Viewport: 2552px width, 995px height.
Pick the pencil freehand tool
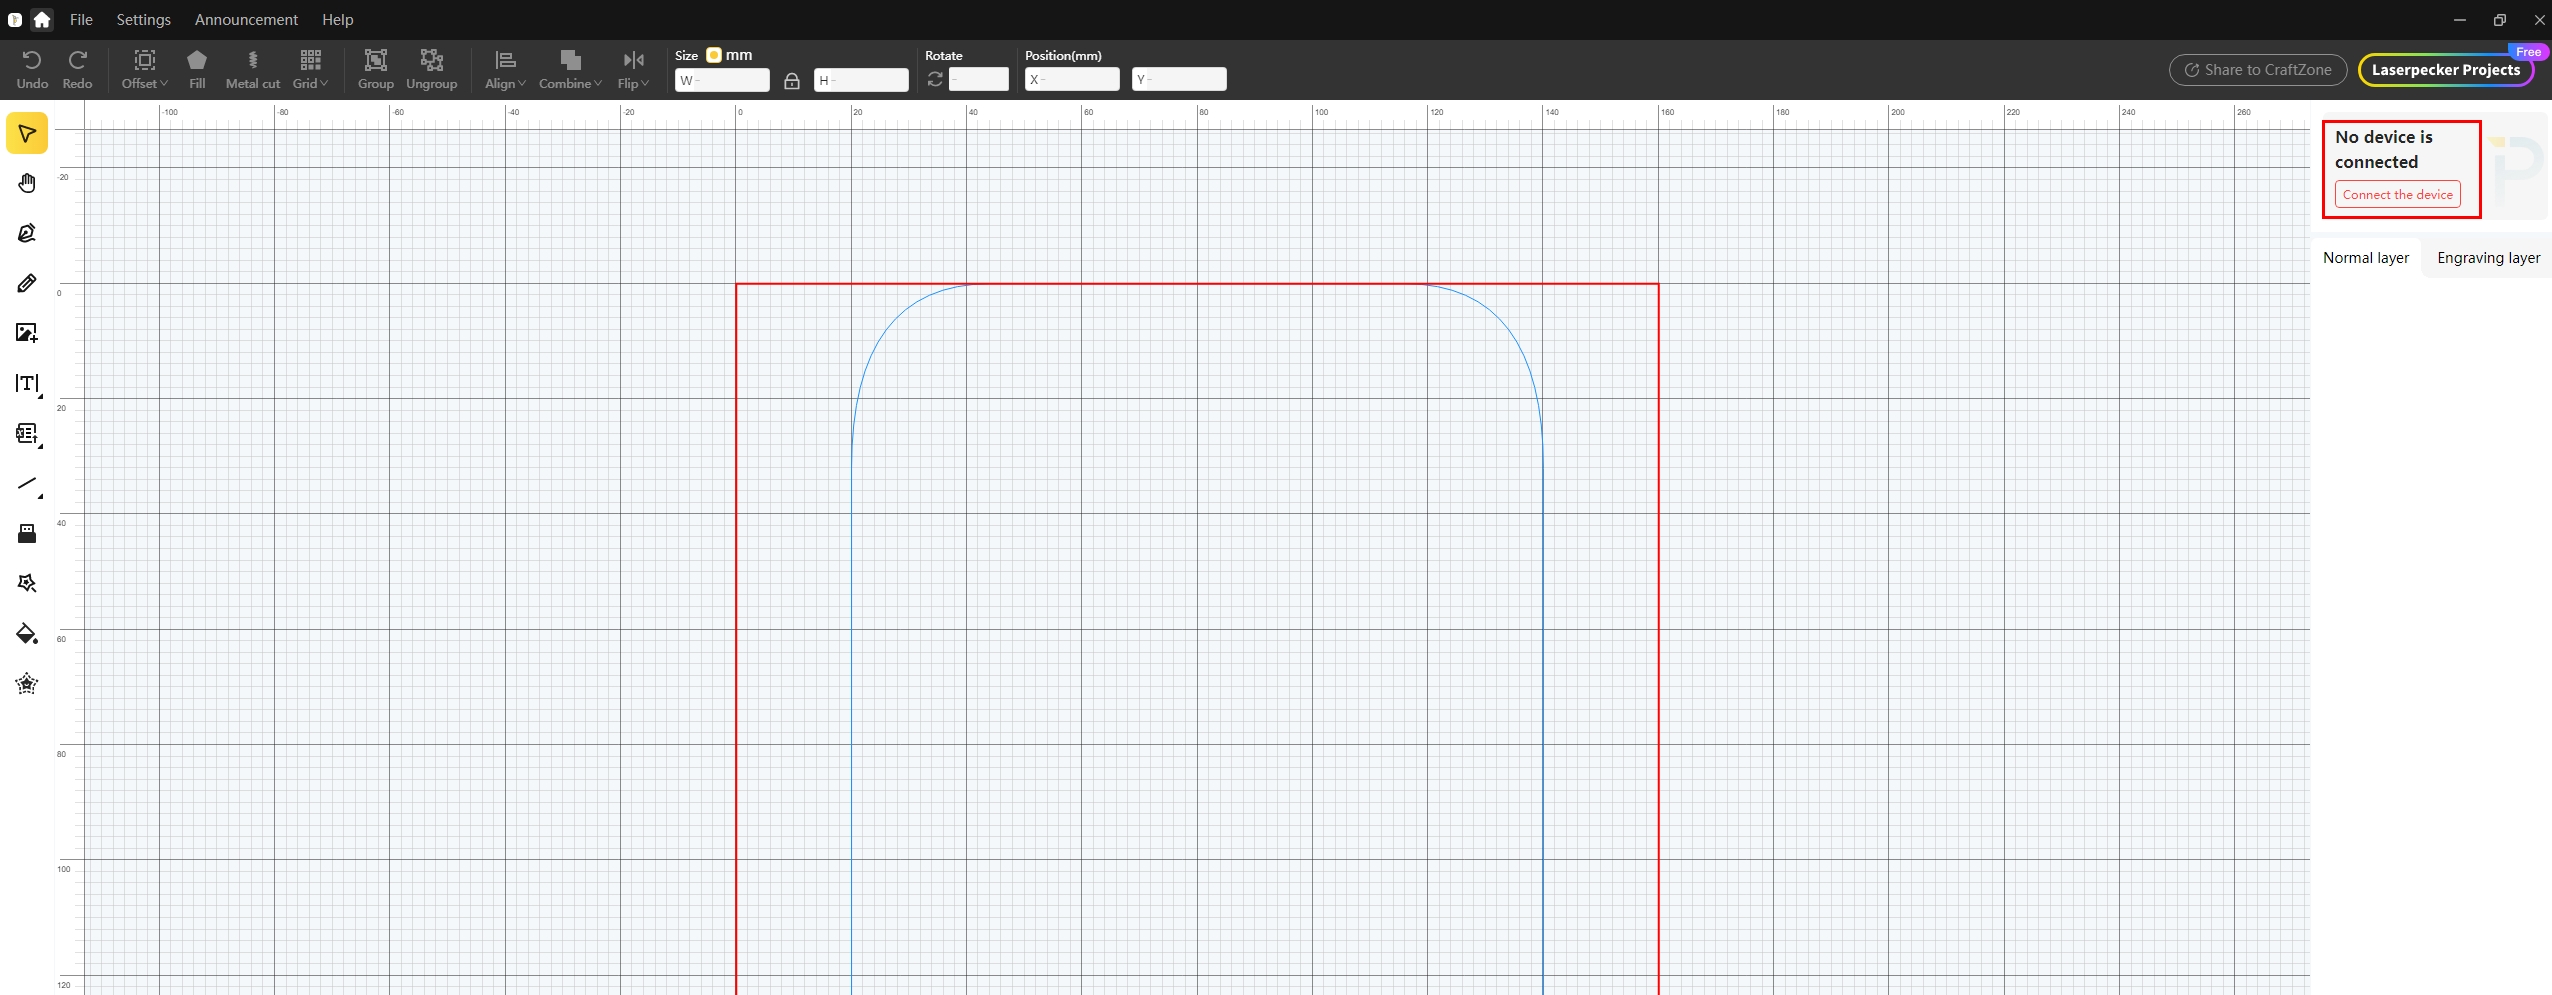click(x=27, y=283)
